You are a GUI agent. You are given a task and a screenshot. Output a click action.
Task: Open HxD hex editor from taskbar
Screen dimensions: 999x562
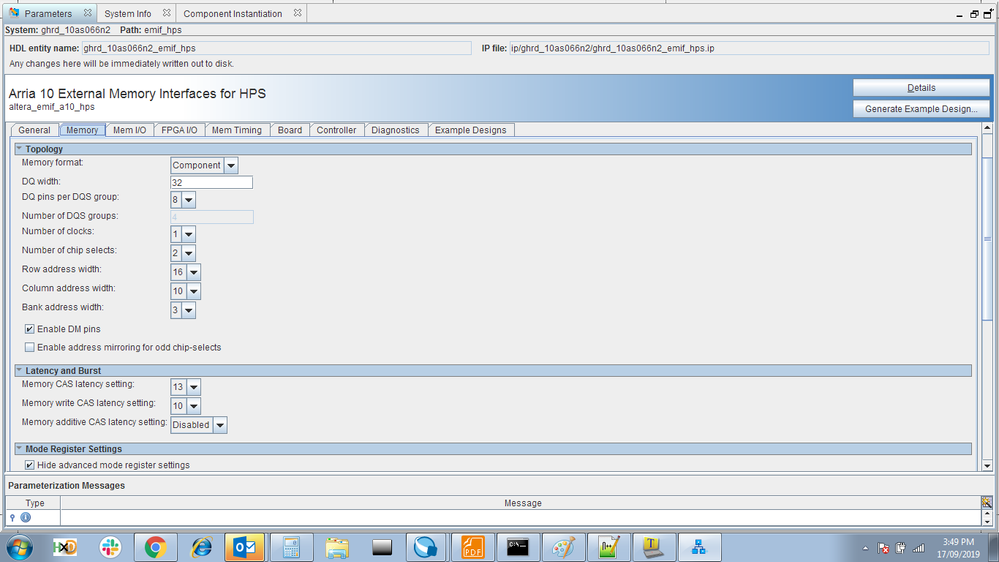tap(64, 547)
